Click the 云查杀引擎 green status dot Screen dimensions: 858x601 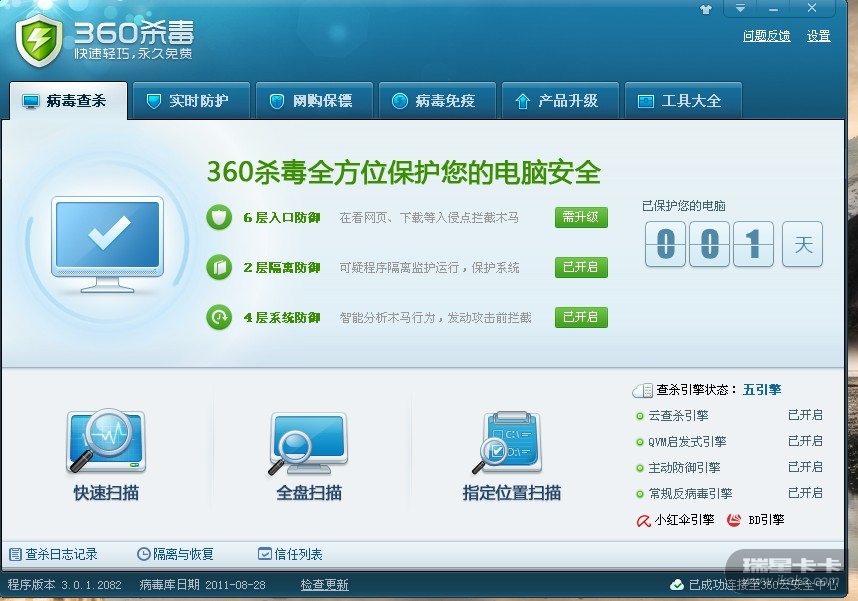click(x=639, y=417)
